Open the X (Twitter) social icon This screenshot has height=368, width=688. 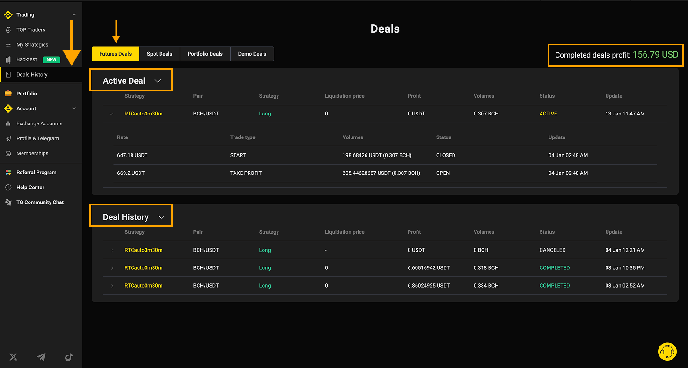click(x=14, y=357)
